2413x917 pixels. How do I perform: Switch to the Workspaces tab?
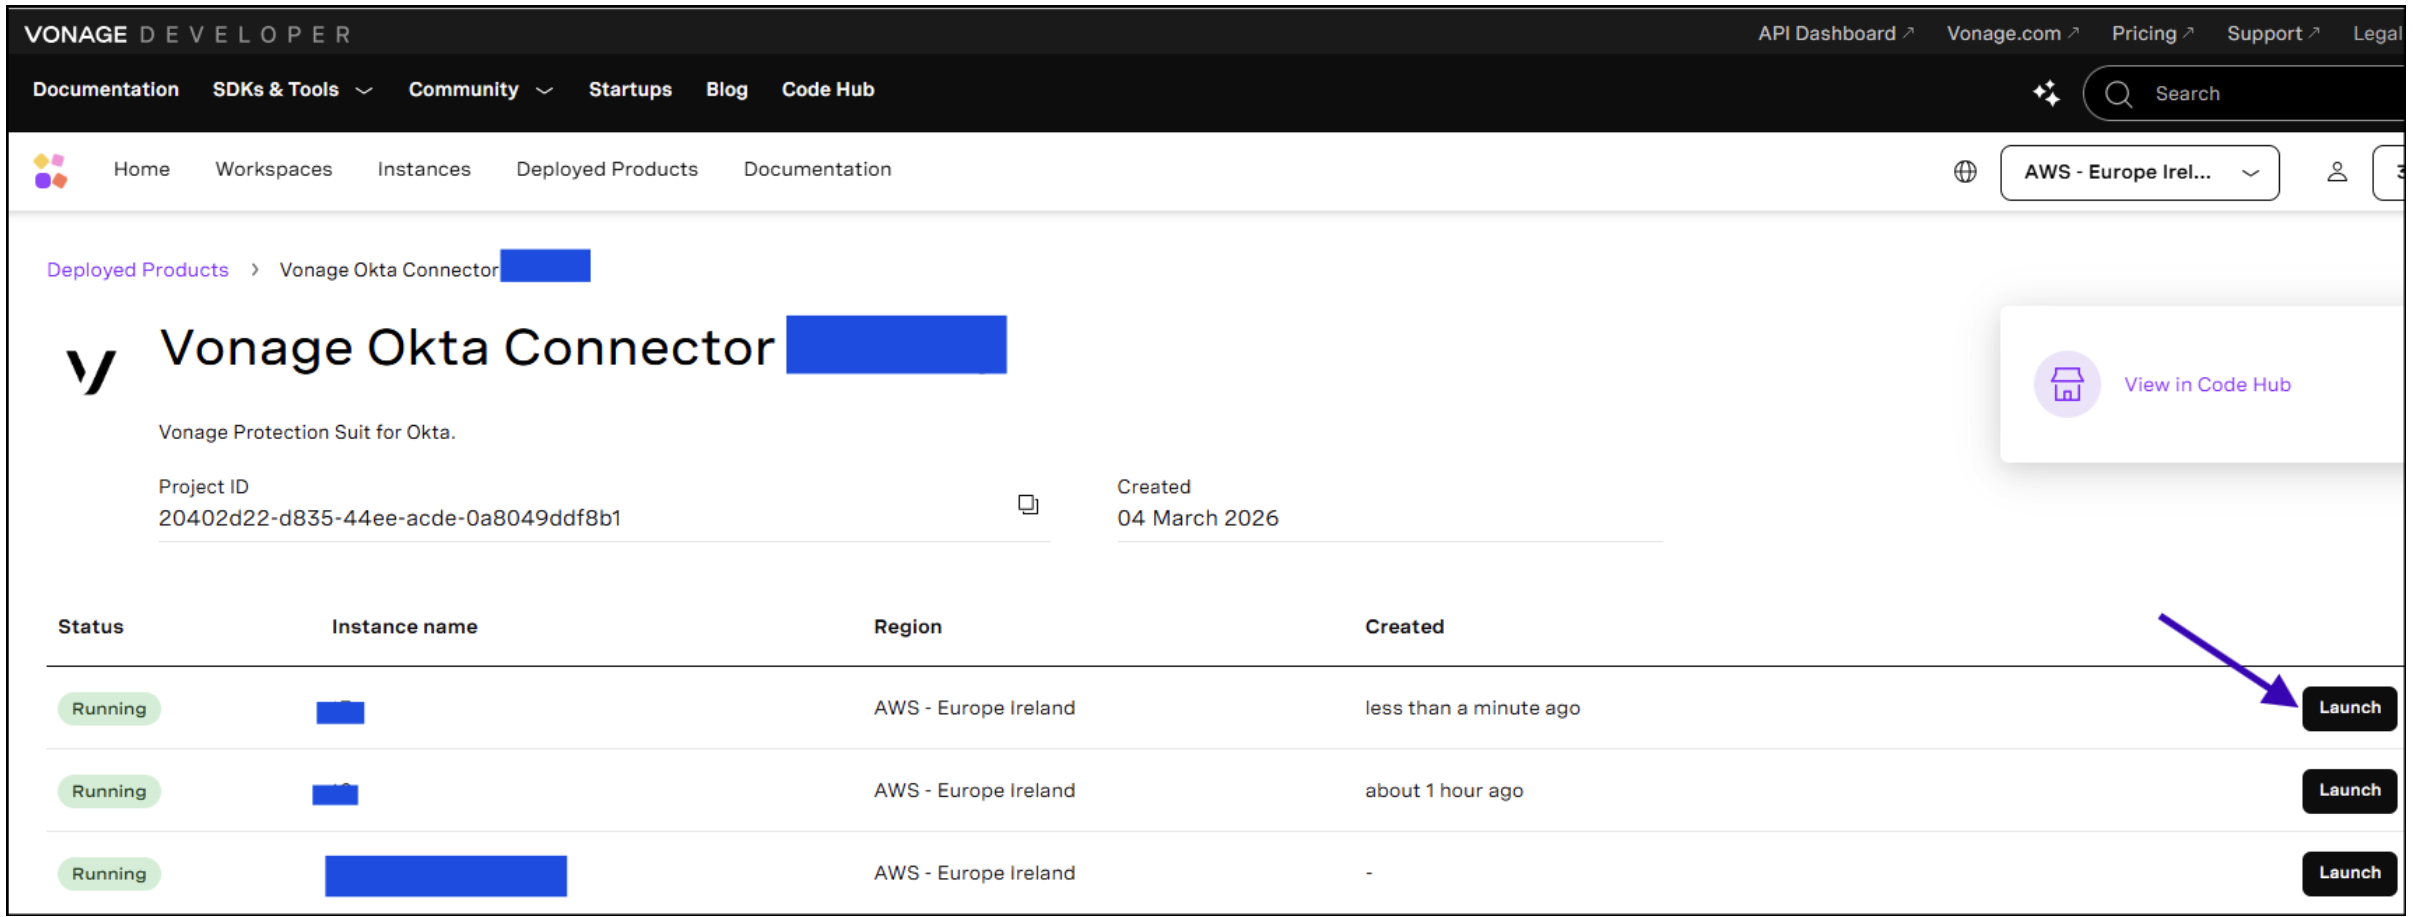(274, 170)
